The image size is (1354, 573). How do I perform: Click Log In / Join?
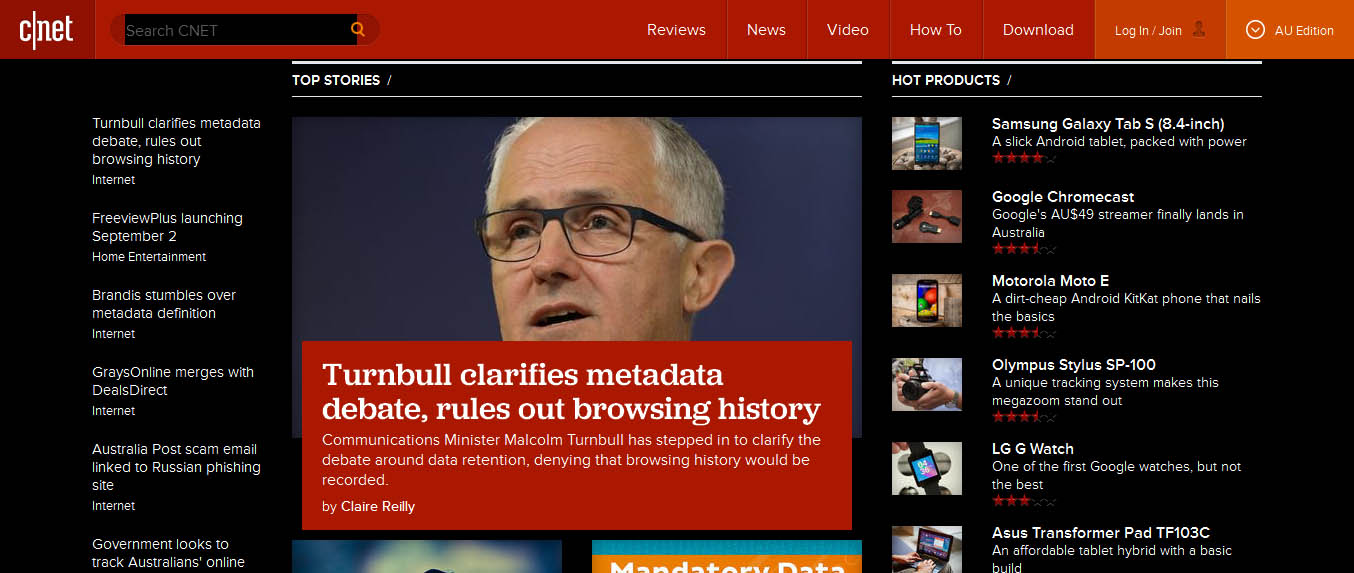click(1148, 31)
